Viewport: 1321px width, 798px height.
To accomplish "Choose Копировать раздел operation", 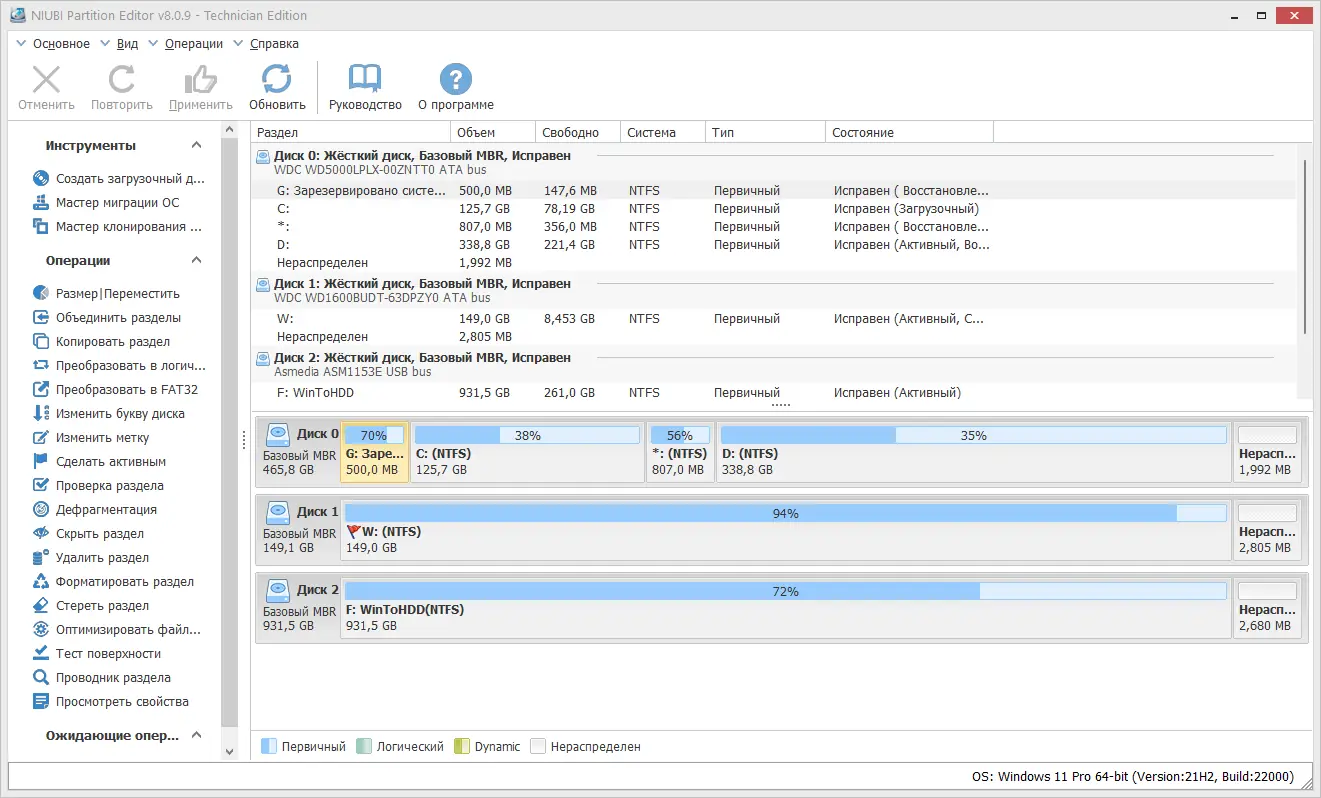I will coord(100,342).
